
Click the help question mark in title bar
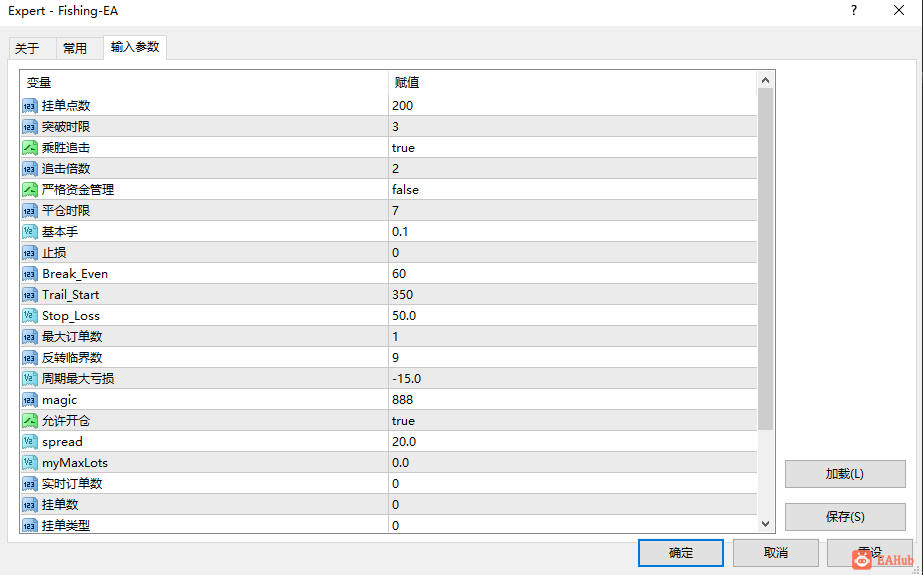coord(854,11)
